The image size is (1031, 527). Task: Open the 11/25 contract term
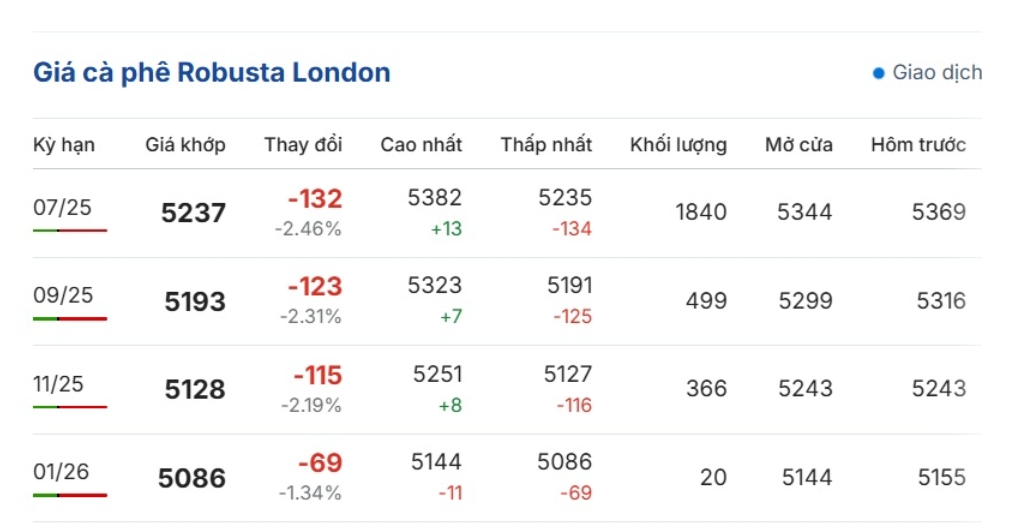pyautogui.click(x=59, y=384)
